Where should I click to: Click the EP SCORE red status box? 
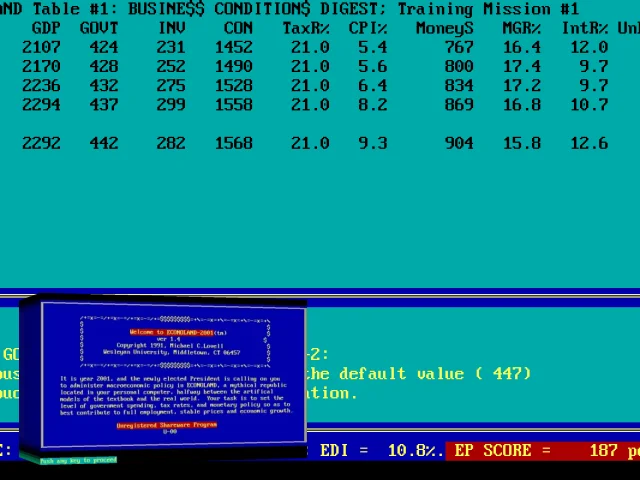(543, 451)
